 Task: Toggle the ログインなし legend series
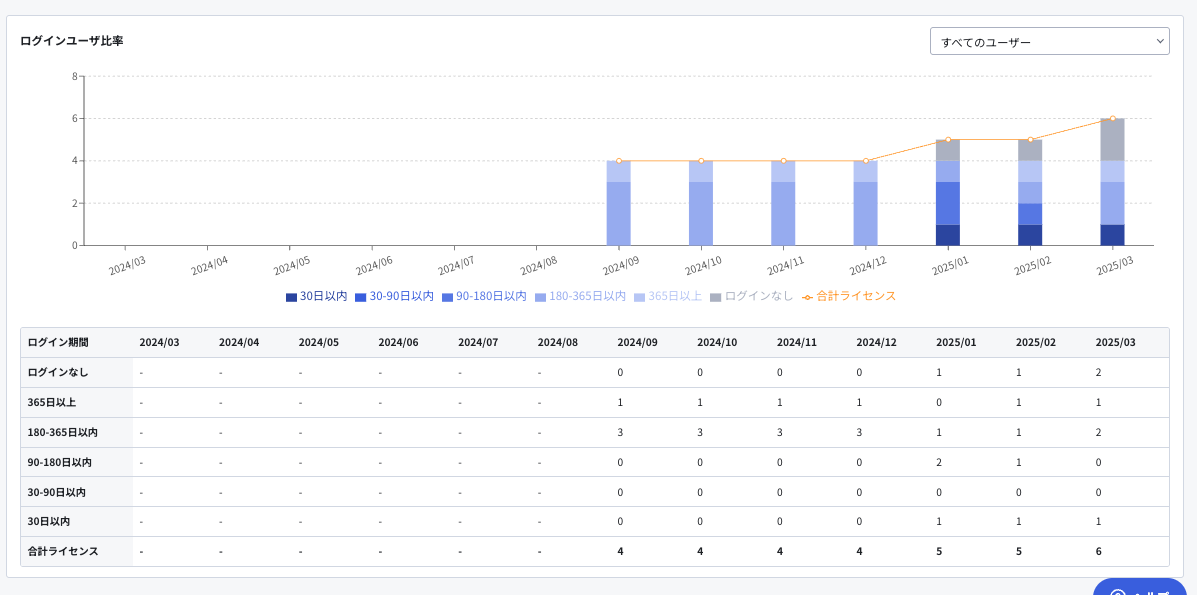point(752,296)
